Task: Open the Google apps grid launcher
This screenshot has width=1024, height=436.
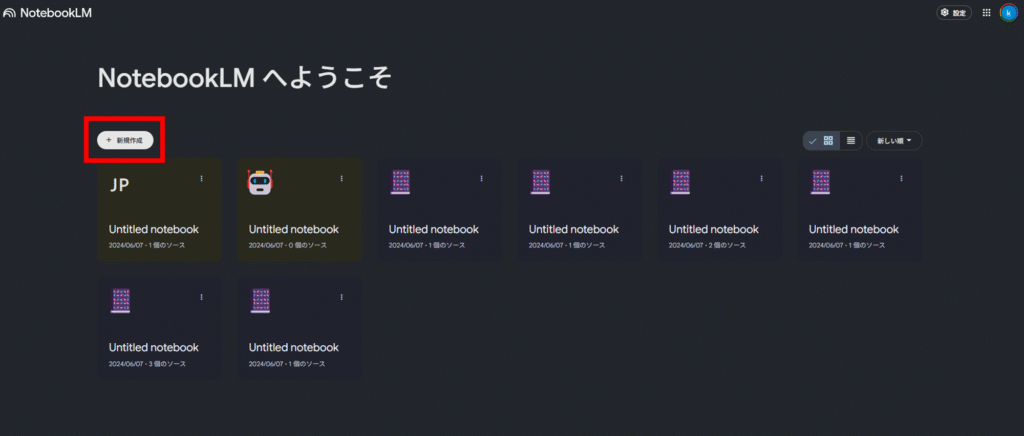Action: 987,12
